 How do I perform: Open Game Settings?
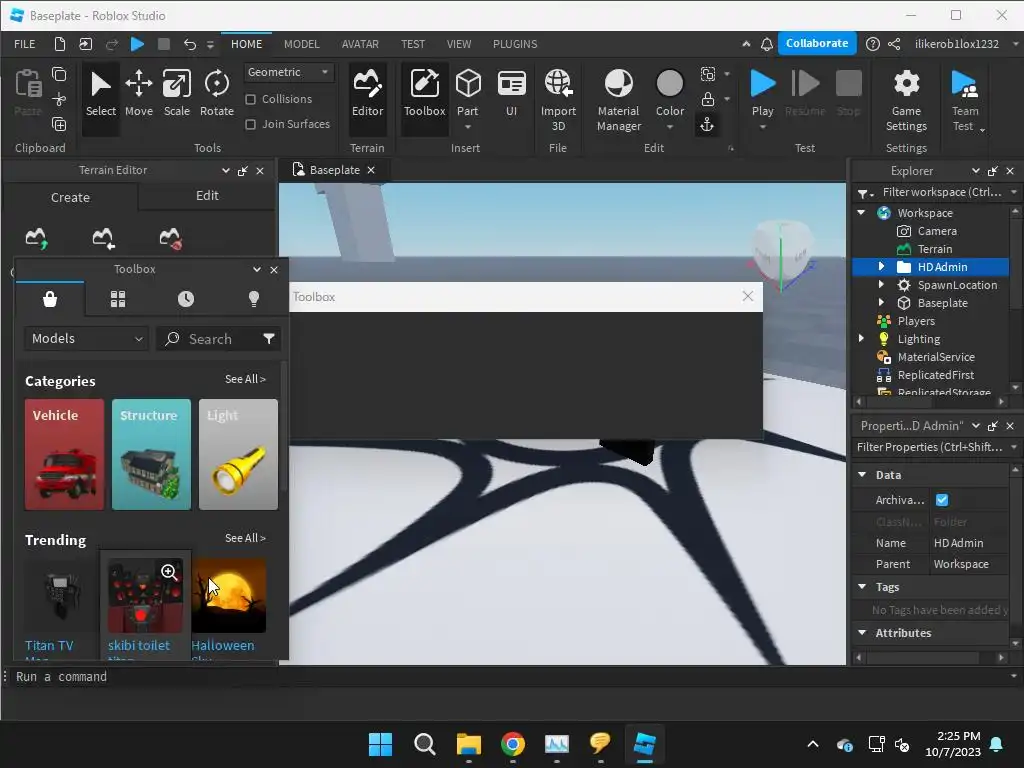[906, 101]
